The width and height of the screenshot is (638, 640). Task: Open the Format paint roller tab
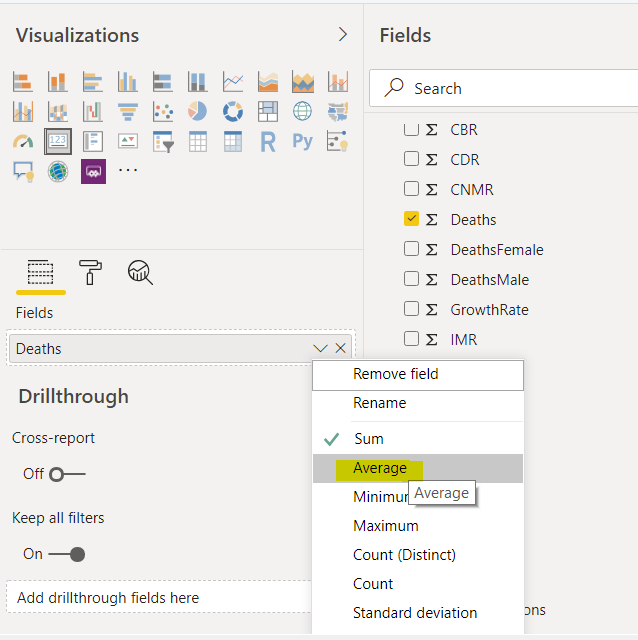pyautogui.click(x=91, y=272)
